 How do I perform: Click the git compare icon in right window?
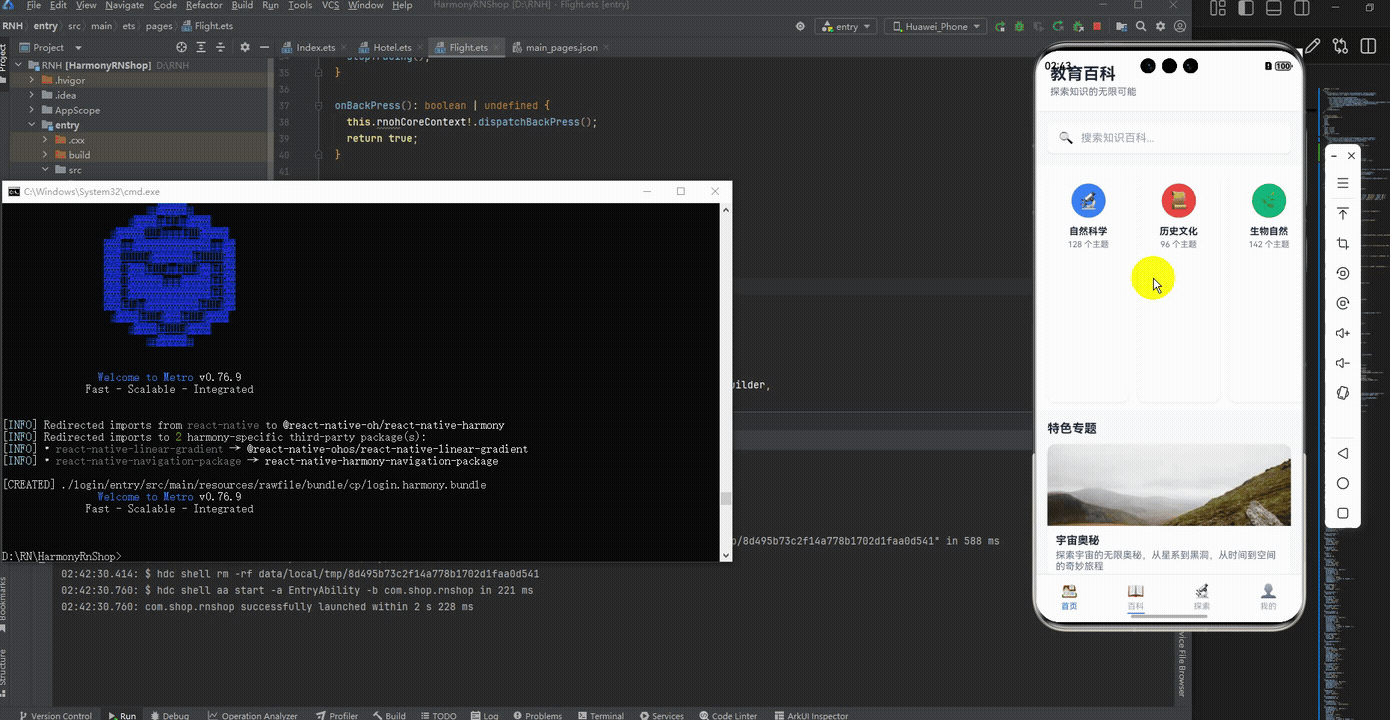pos(1340,46)
